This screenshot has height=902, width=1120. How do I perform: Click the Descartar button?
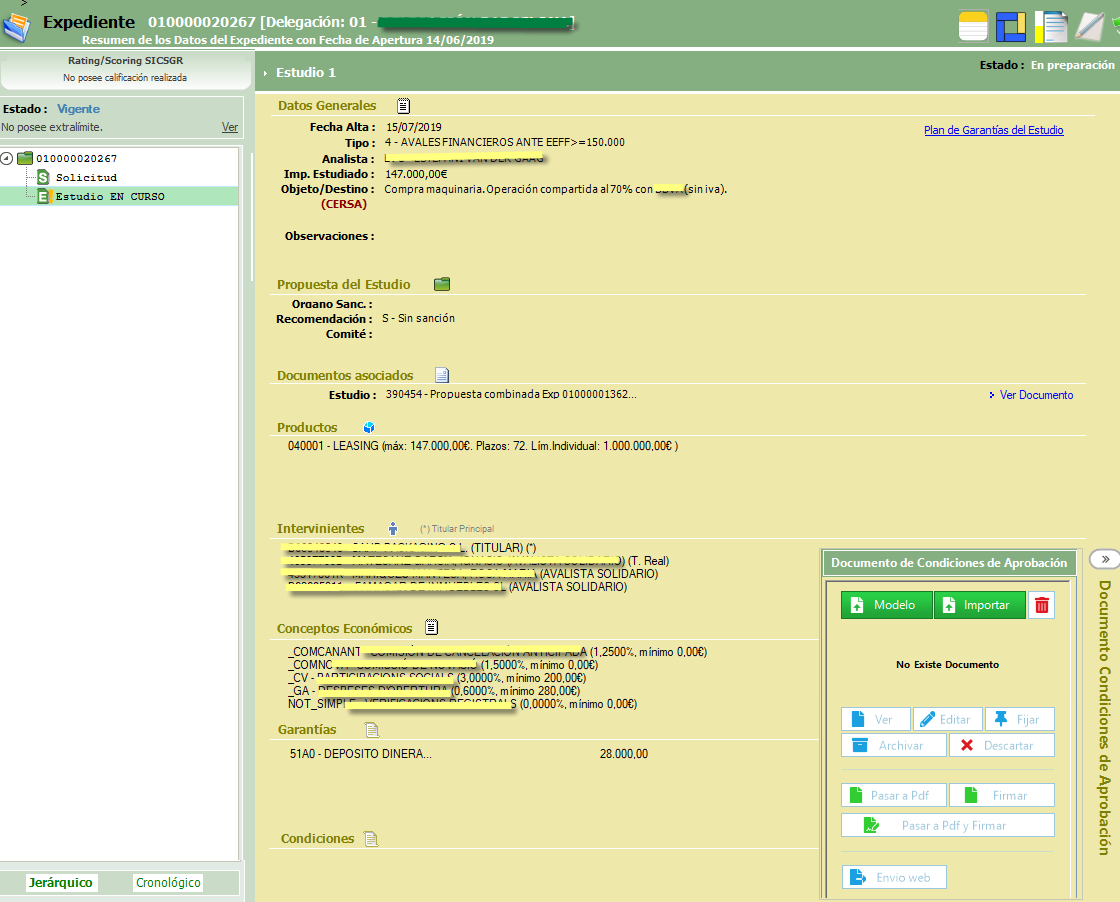click(x=1001, y=745)
